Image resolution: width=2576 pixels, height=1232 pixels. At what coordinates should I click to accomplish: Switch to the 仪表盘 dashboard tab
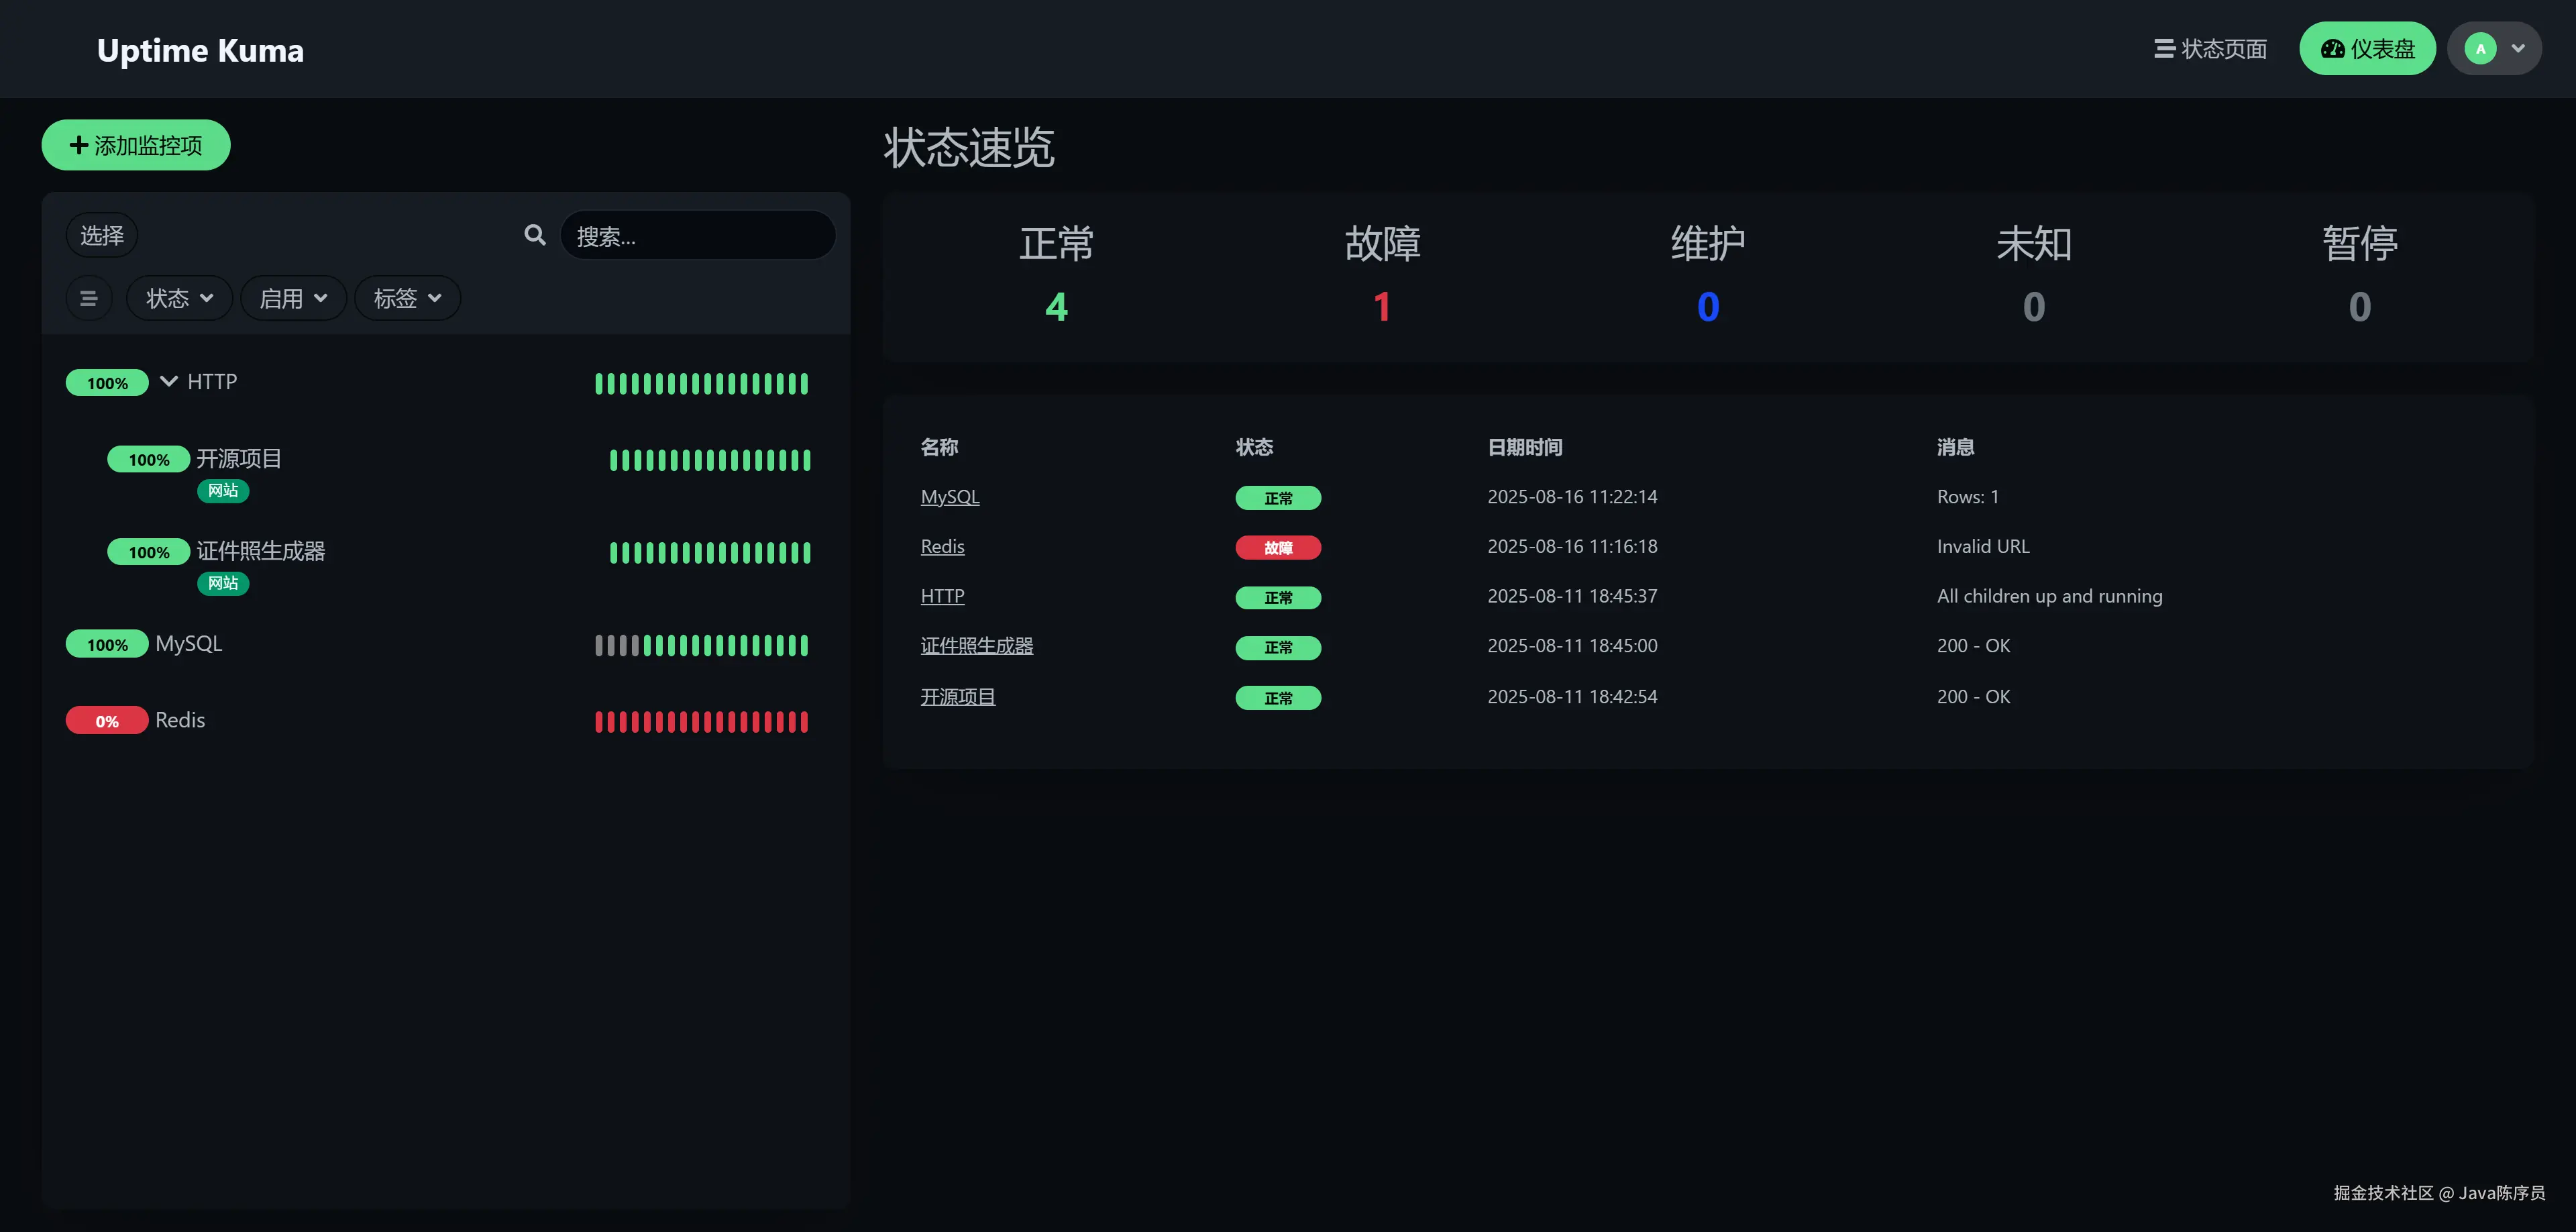pos(2367,48)
